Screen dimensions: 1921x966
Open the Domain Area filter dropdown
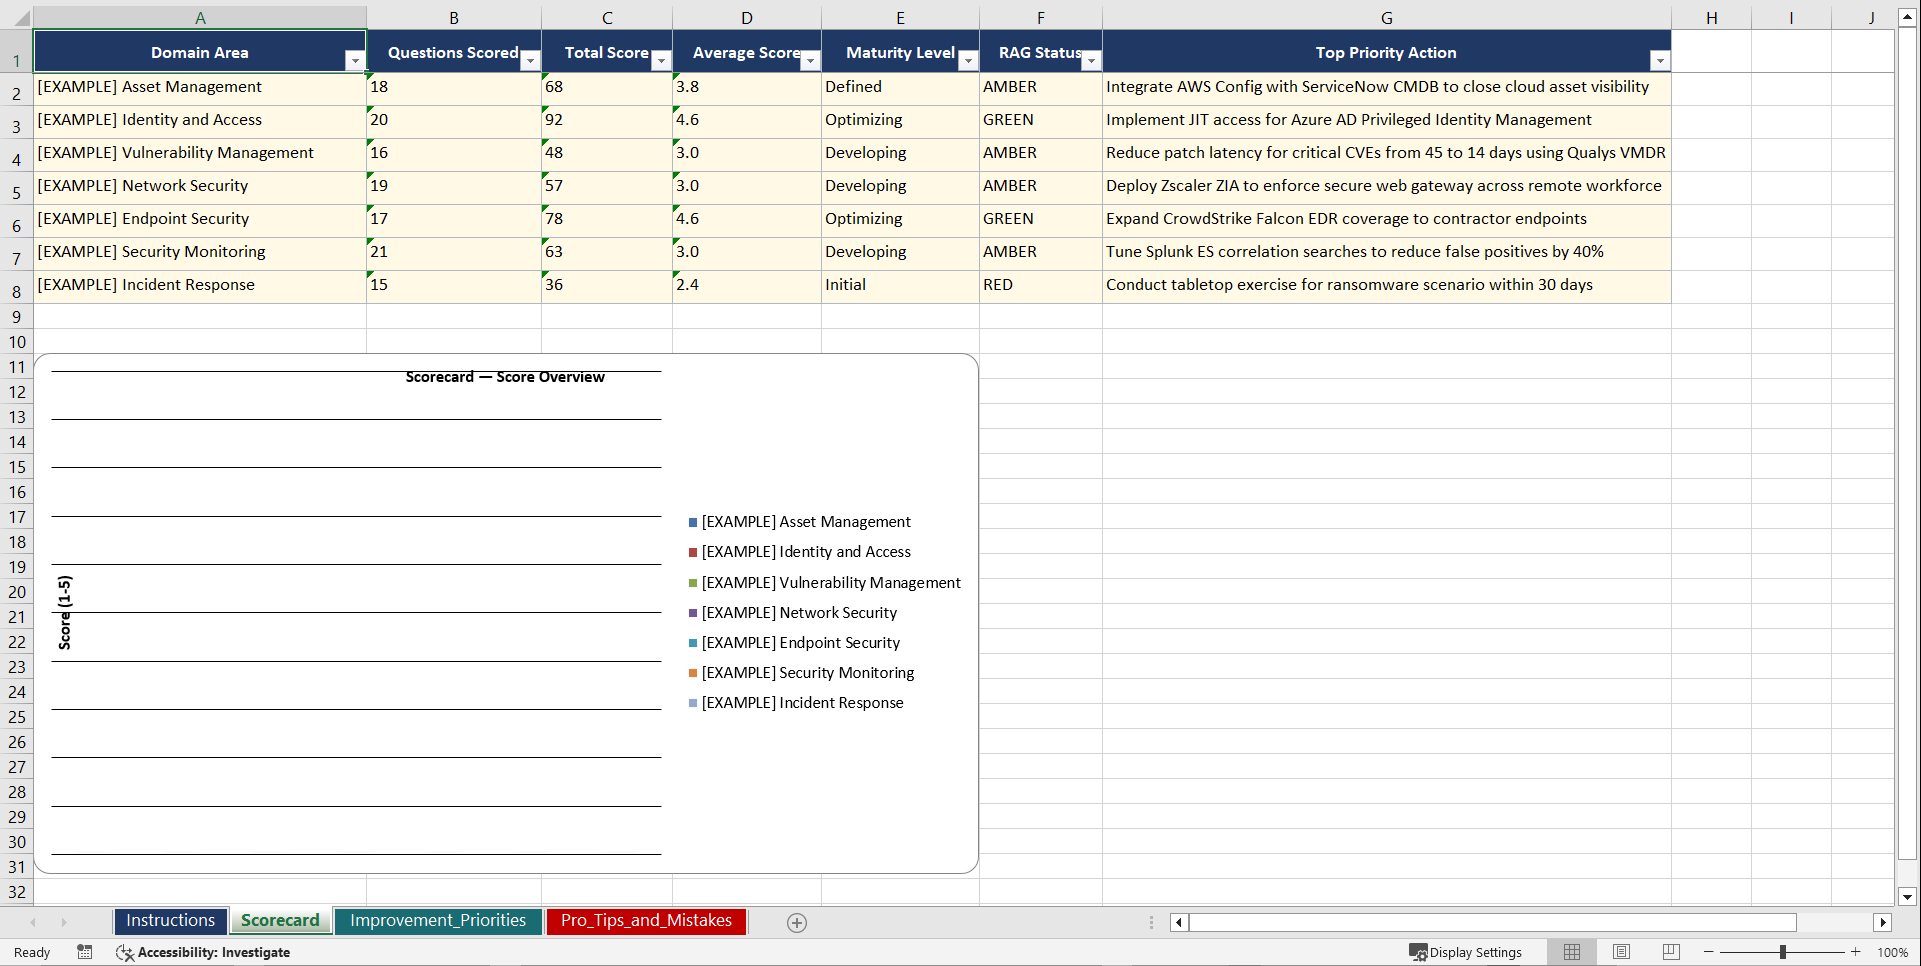tap(355, 60)
